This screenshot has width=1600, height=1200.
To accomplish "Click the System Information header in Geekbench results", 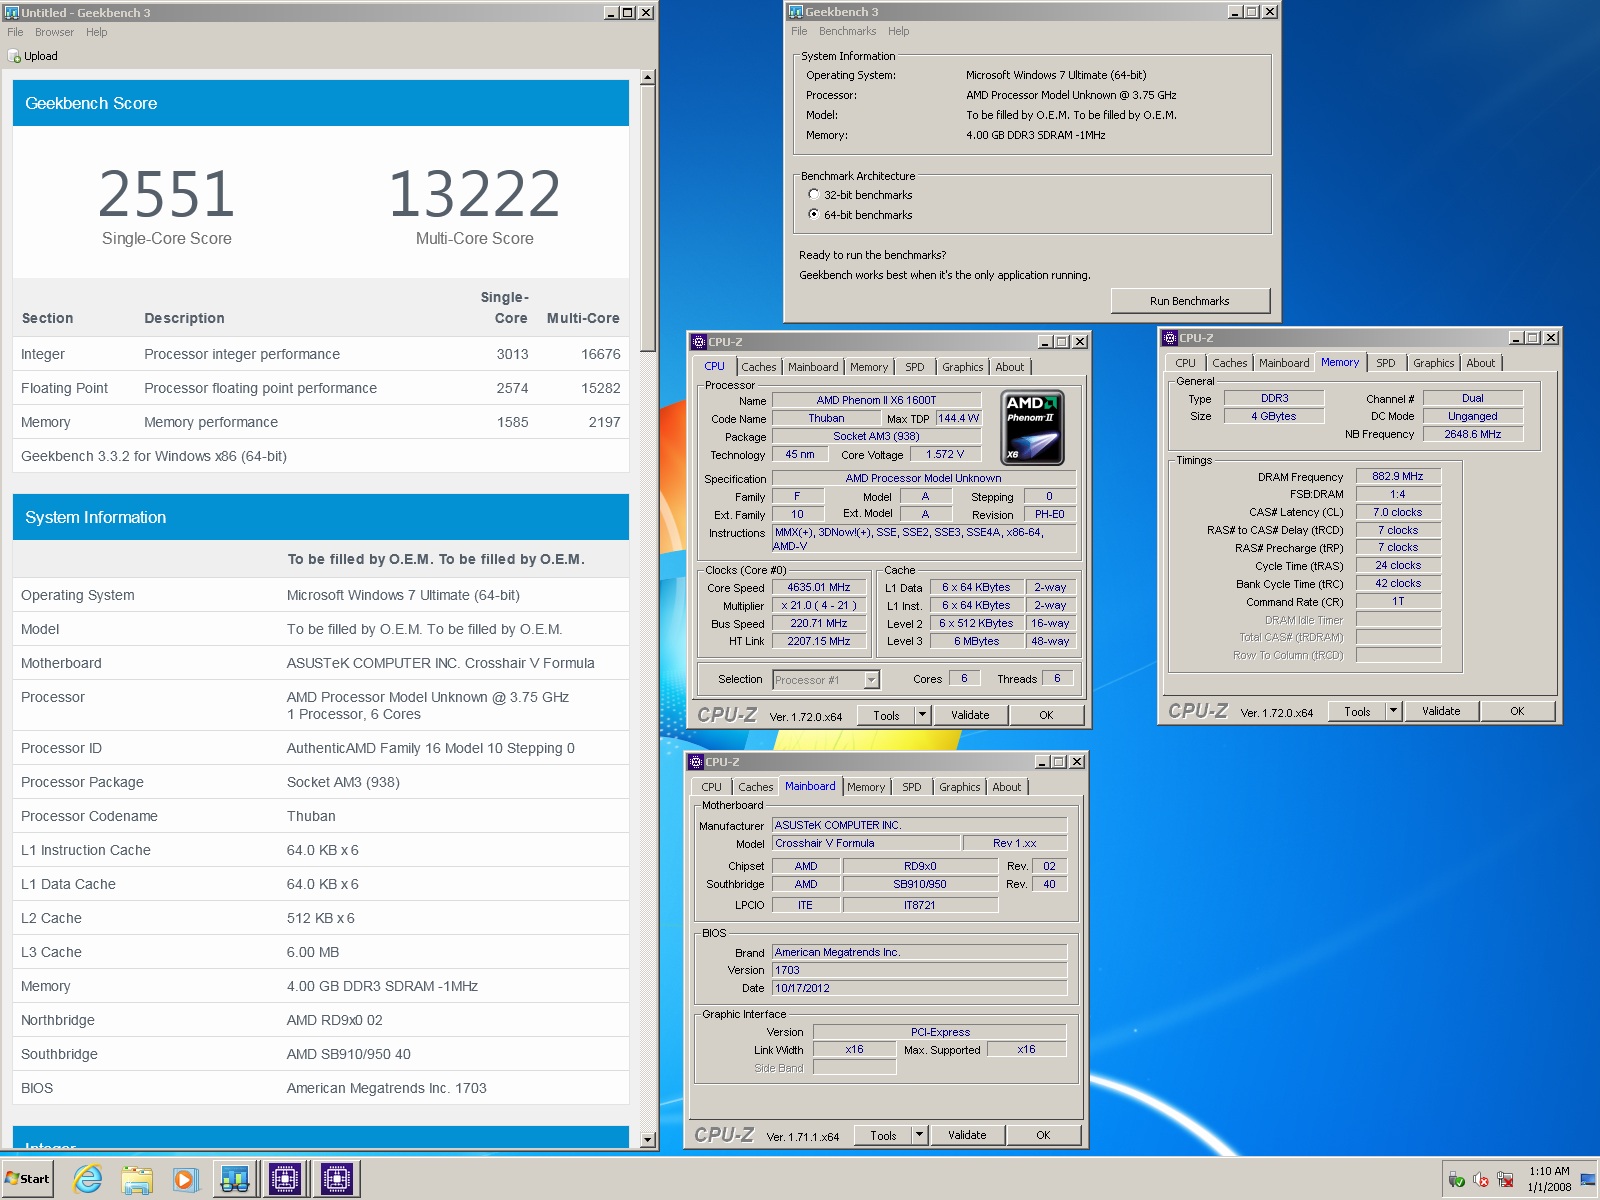I will tap(320, 517).
